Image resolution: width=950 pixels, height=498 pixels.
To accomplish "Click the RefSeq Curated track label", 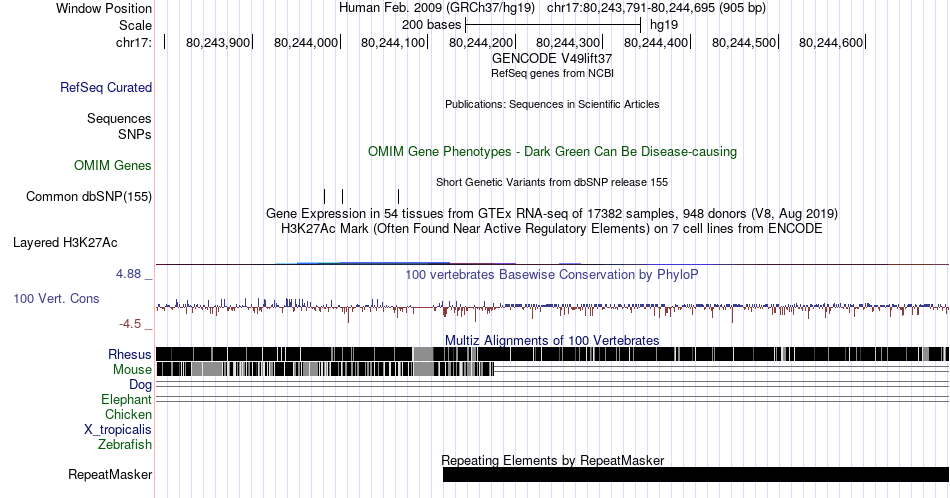I will tap(106, 87).
